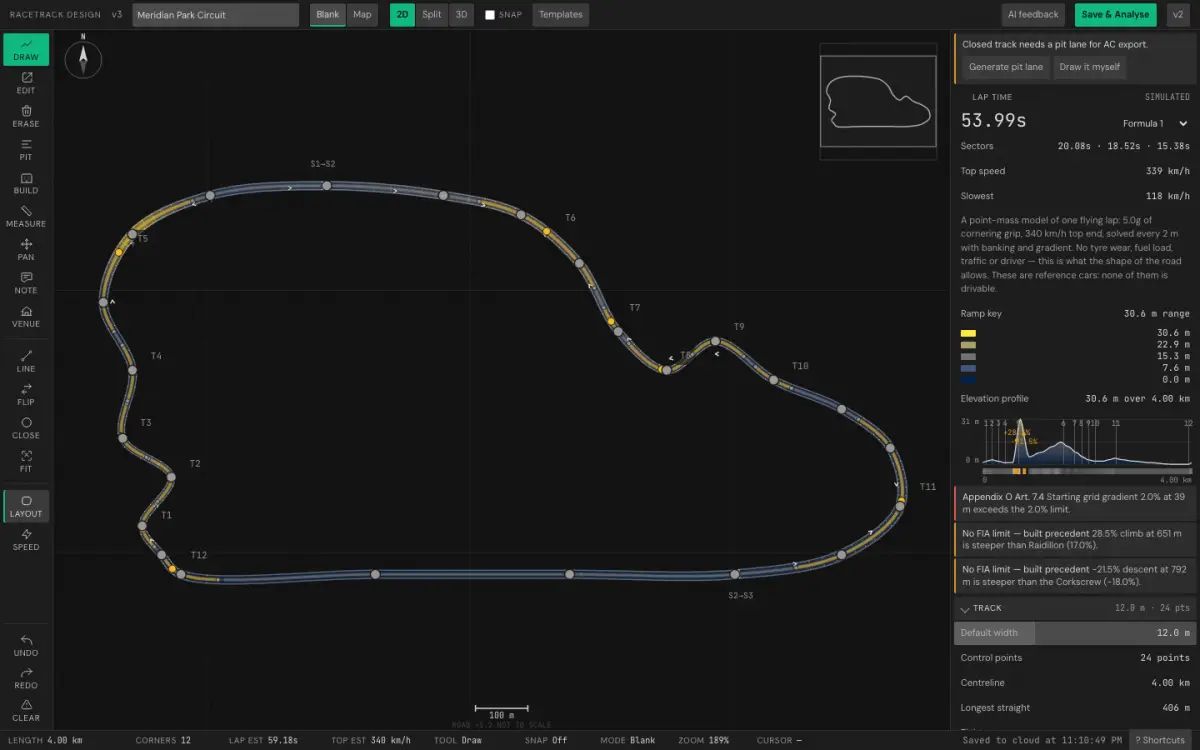This screenshot has width=1200, height=750.
Task: Select Blank background mode
Action: pos(328,15)
